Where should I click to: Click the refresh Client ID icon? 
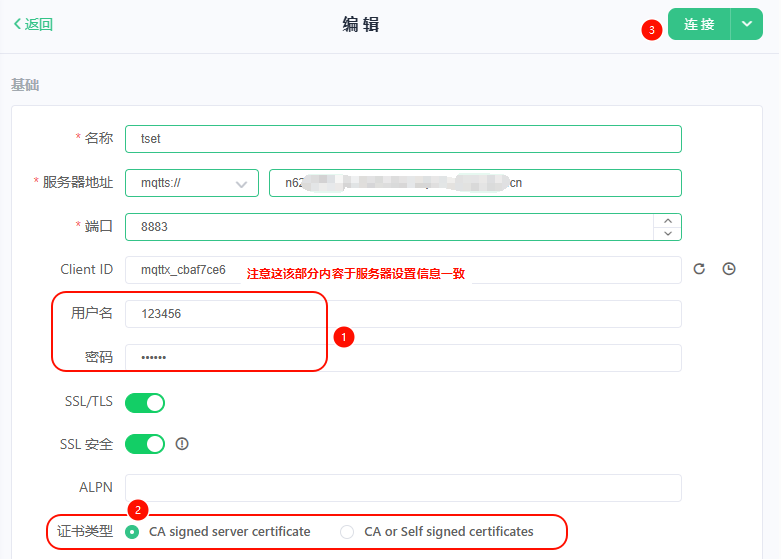699,269
